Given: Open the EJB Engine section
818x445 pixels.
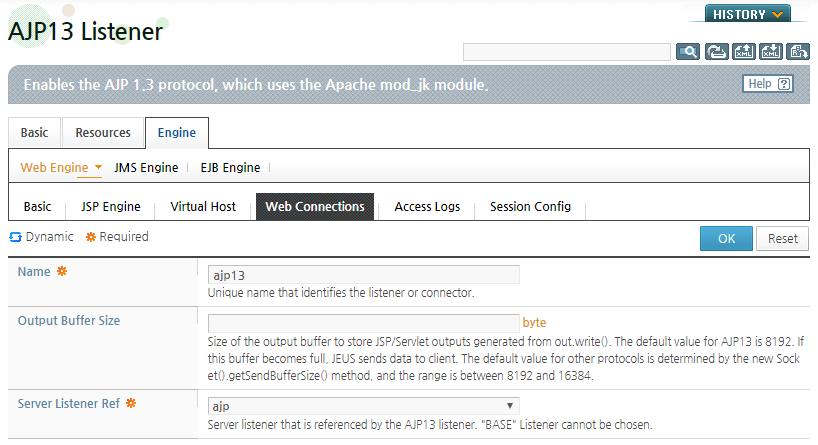Looking at the screenshot, I should point(230,167).
